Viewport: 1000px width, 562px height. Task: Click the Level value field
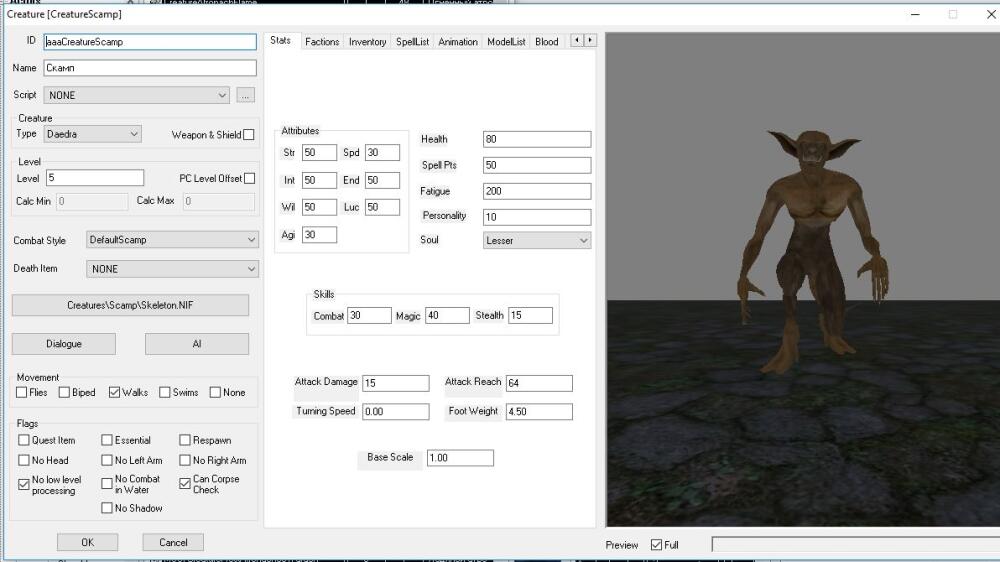95,178
